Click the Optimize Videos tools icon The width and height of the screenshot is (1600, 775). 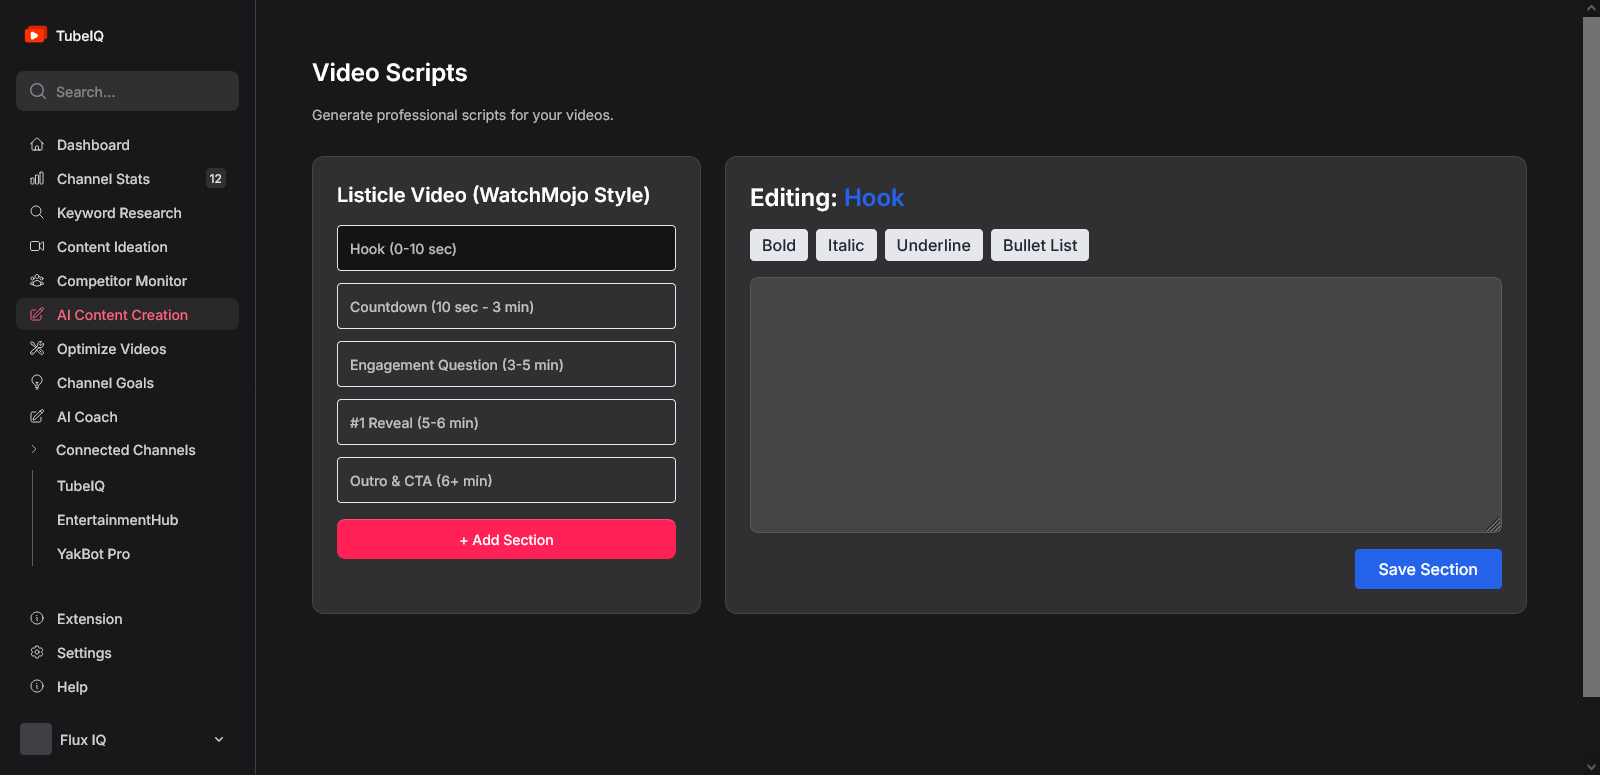[x=37, y=349]
